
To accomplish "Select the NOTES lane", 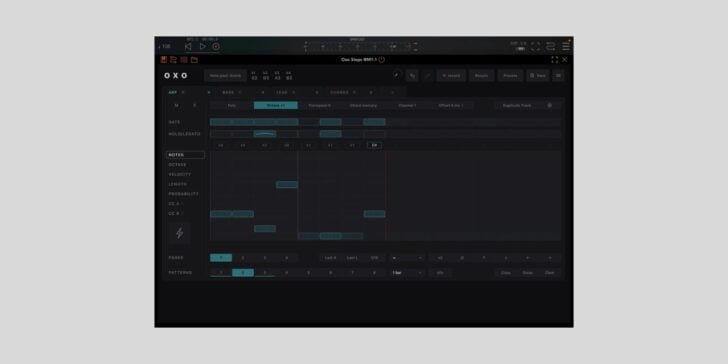I will (x=185, y=155).
